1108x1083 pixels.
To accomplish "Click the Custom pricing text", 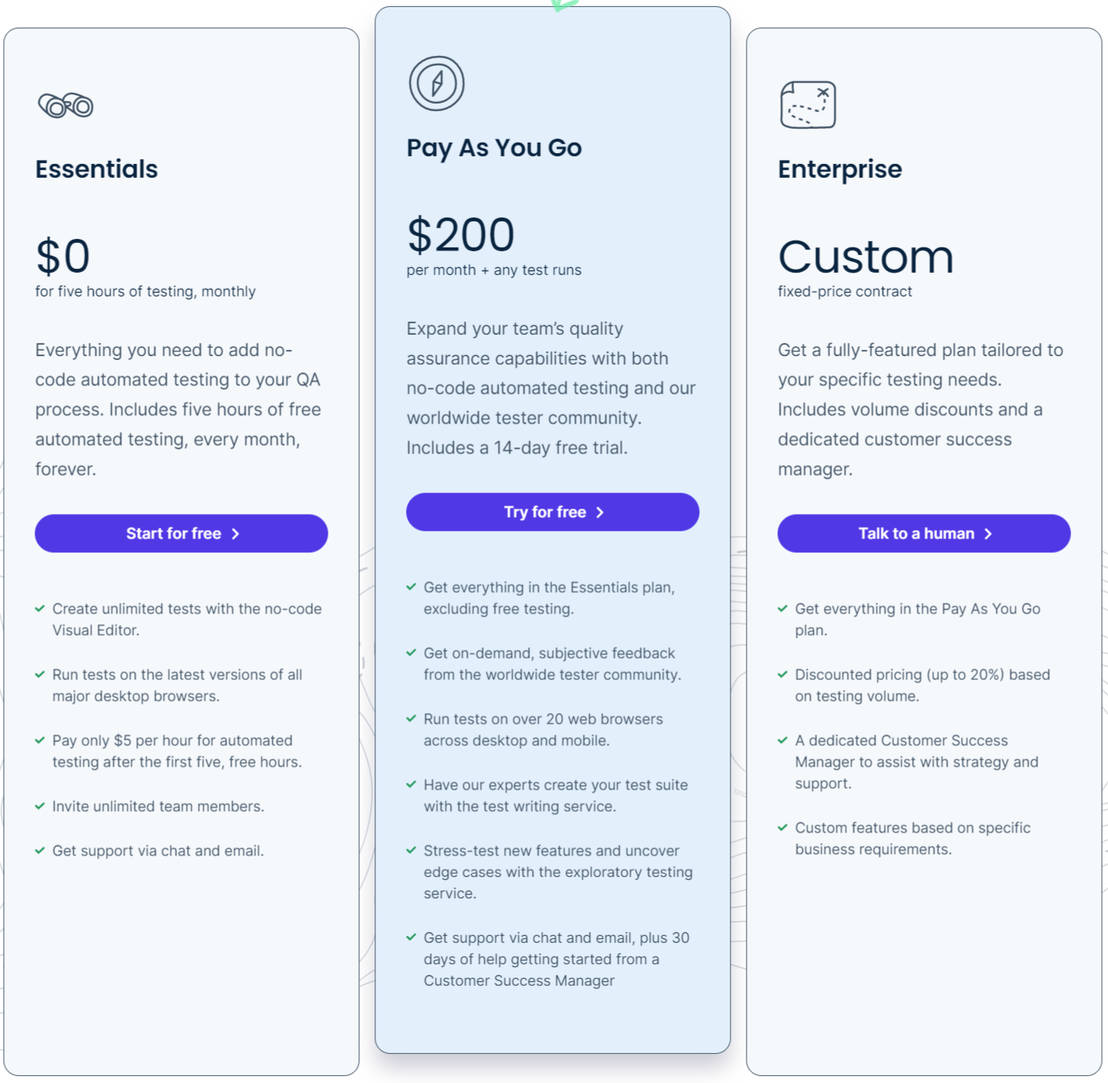I will (x=866, y=258).
